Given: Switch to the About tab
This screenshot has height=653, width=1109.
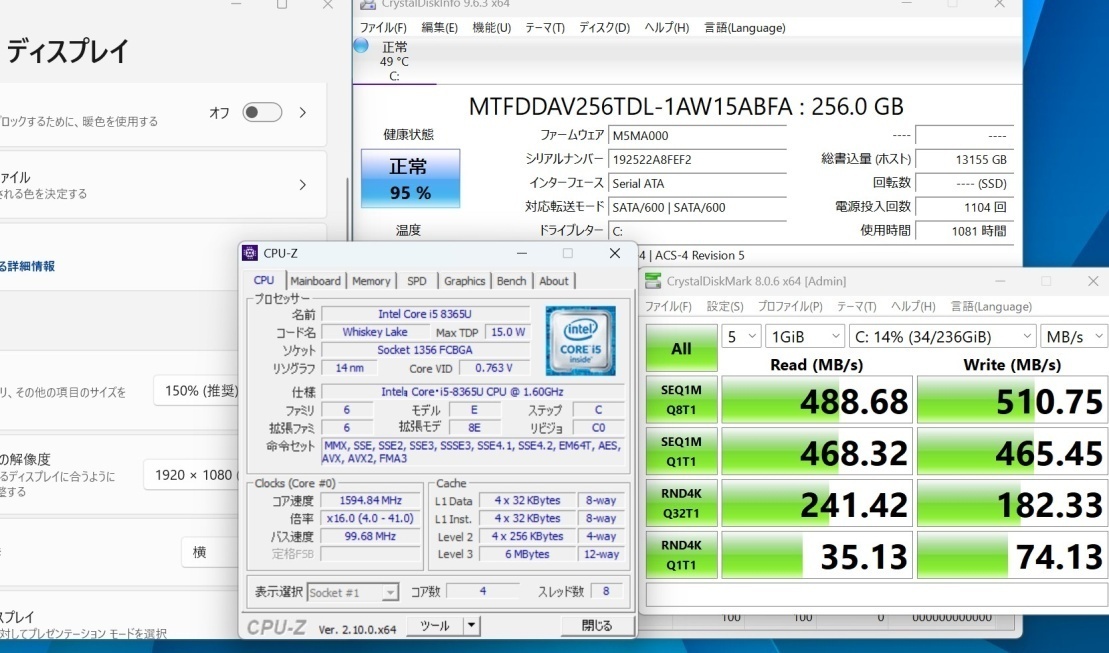Looking at the screenshot, I should click(554, 281).
